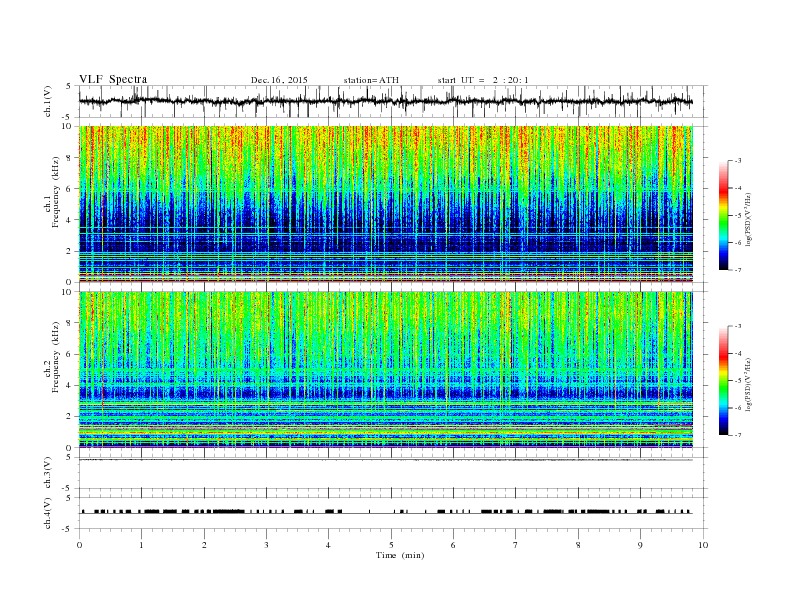The width and height of the screenshot is (792, 612).
Task: Click the 'Time (min)' x-axis label
Action: 400,555
